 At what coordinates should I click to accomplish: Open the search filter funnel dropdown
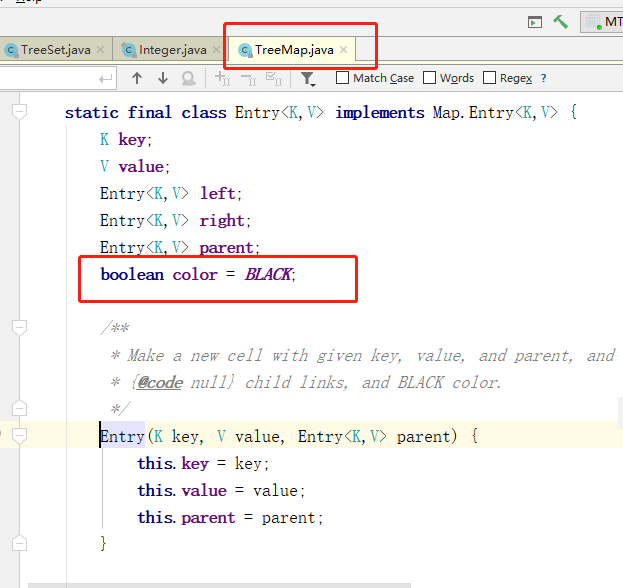[x=308, y=79]
